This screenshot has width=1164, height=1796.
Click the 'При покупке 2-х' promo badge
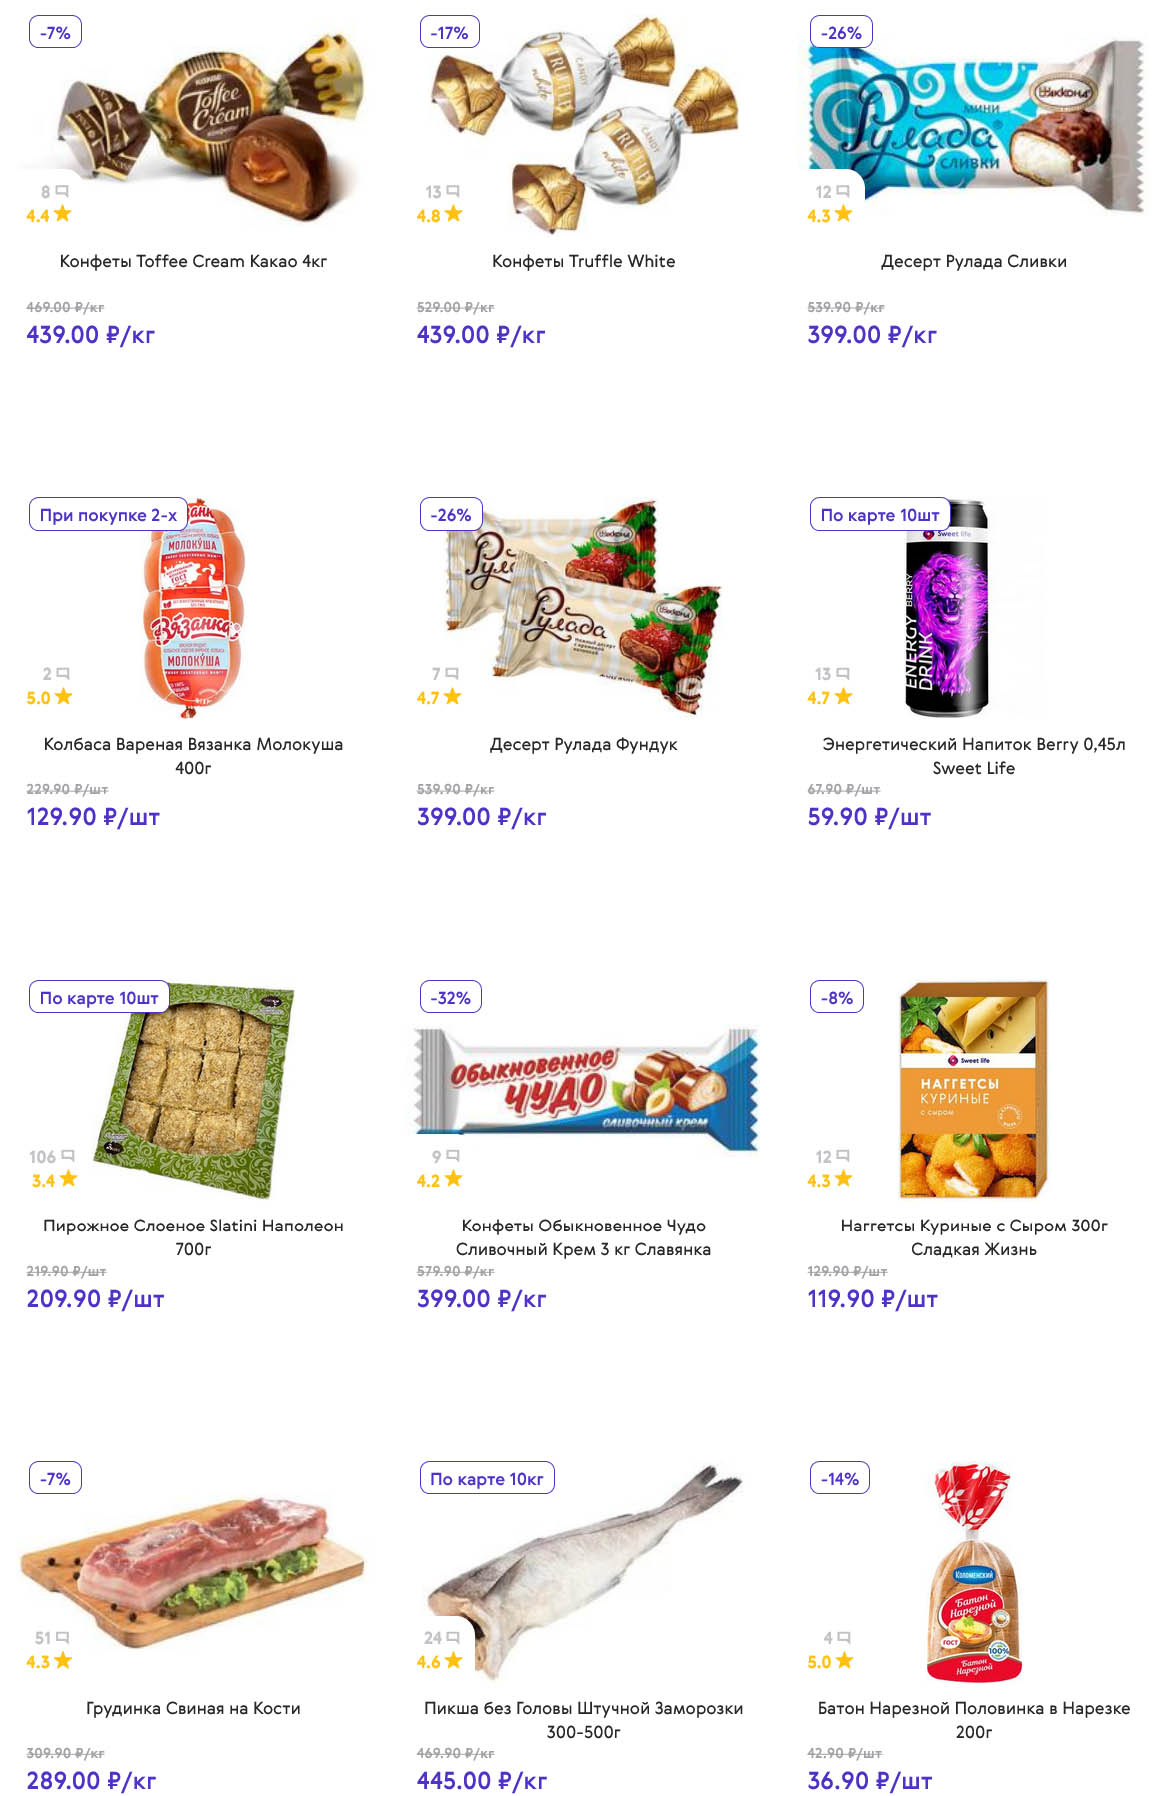click(108, 515)
